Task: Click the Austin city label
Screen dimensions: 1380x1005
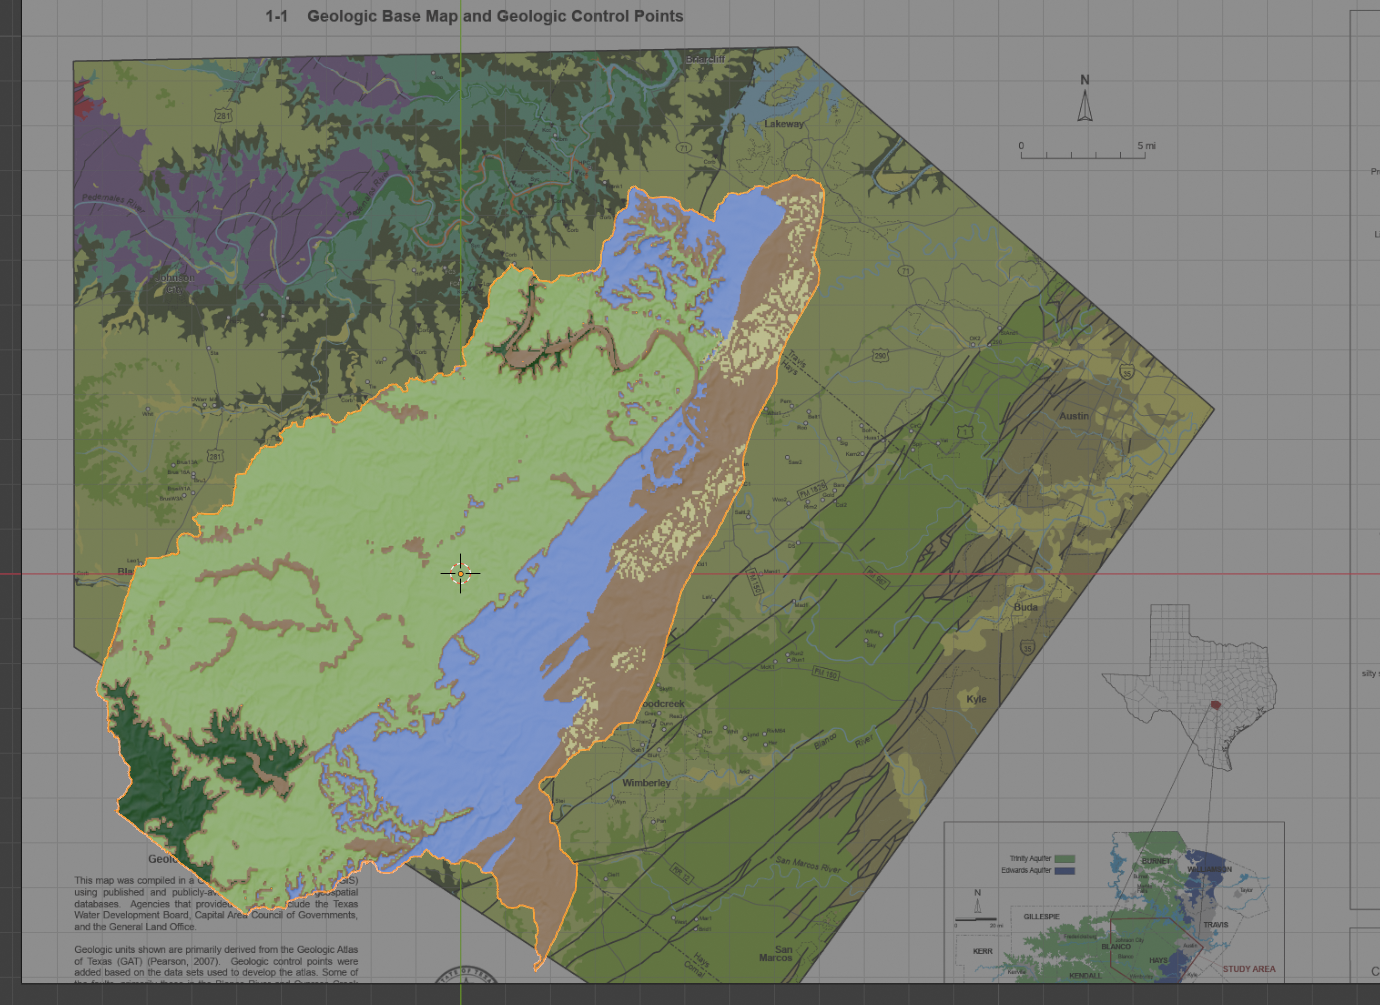Action: [x=1074, y=416]
